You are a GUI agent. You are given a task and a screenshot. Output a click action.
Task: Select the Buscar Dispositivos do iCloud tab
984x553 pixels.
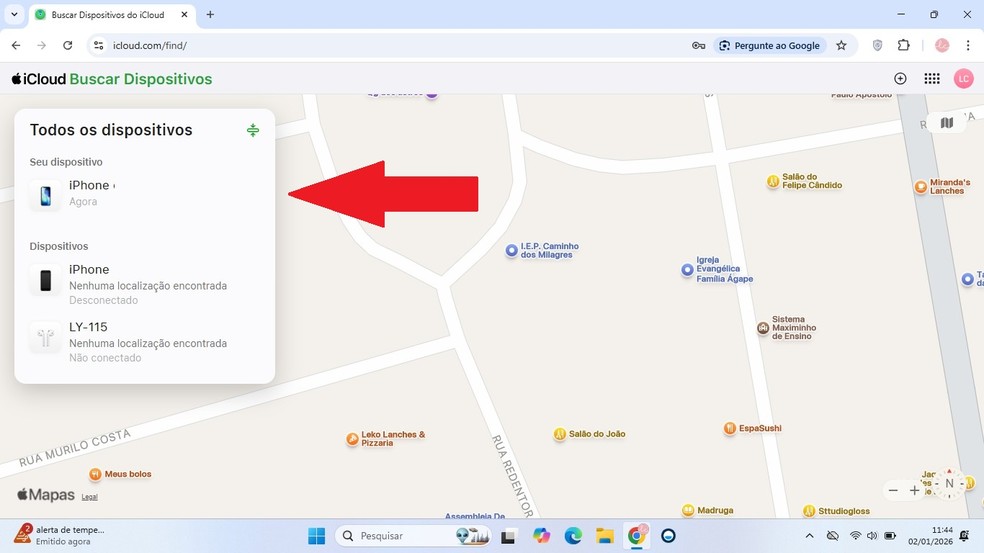(x=107, y=14)
